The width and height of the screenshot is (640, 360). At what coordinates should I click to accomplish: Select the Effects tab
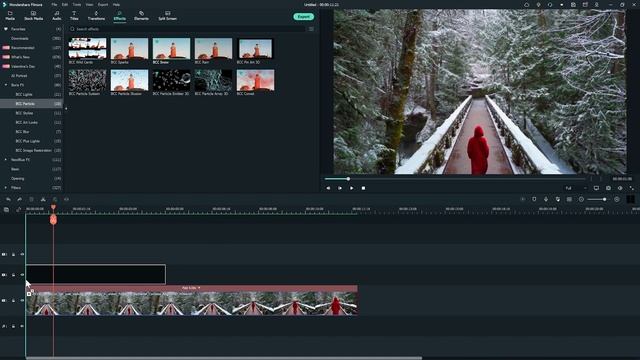pyautogui.click(x=120, y=16)
